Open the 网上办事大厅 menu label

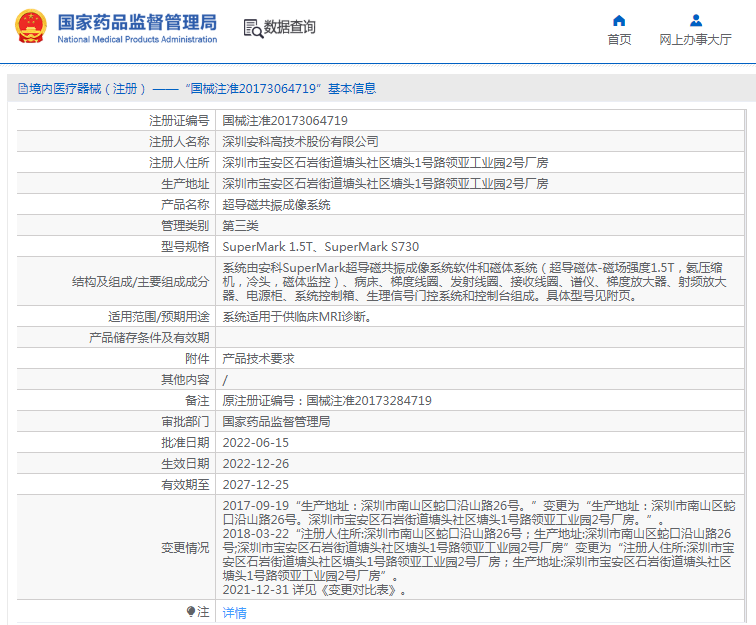click(696, 40)
